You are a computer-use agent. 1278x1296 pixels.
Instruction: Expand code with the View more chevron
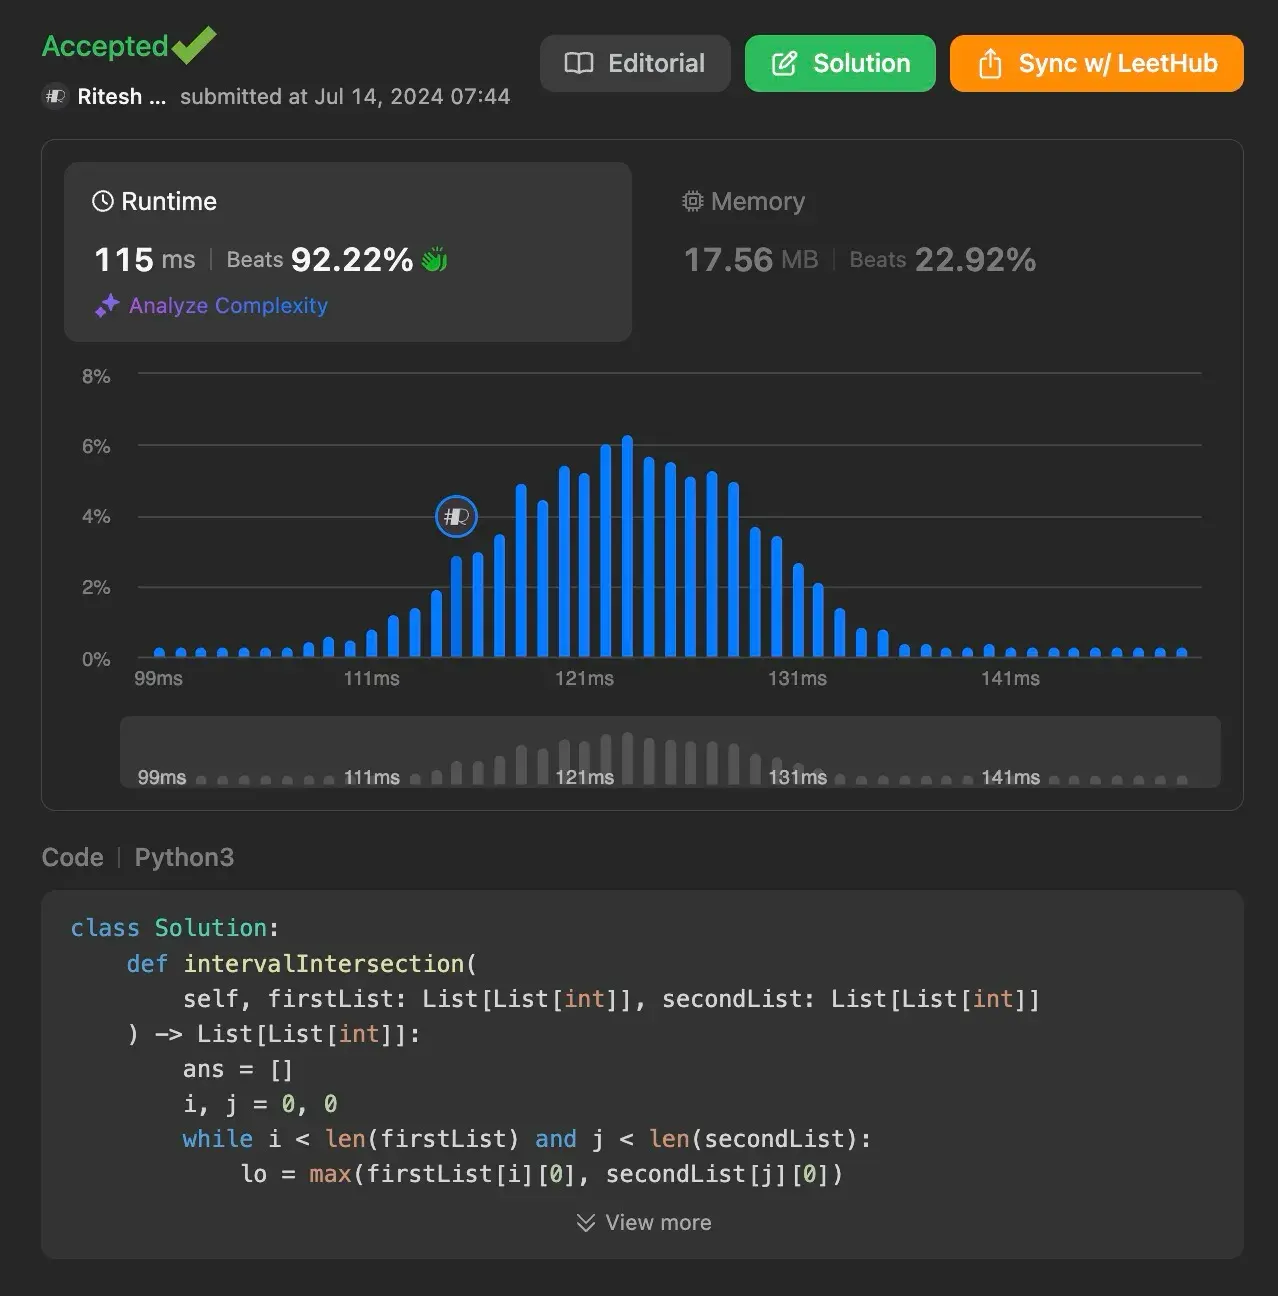coord(586,1222)
